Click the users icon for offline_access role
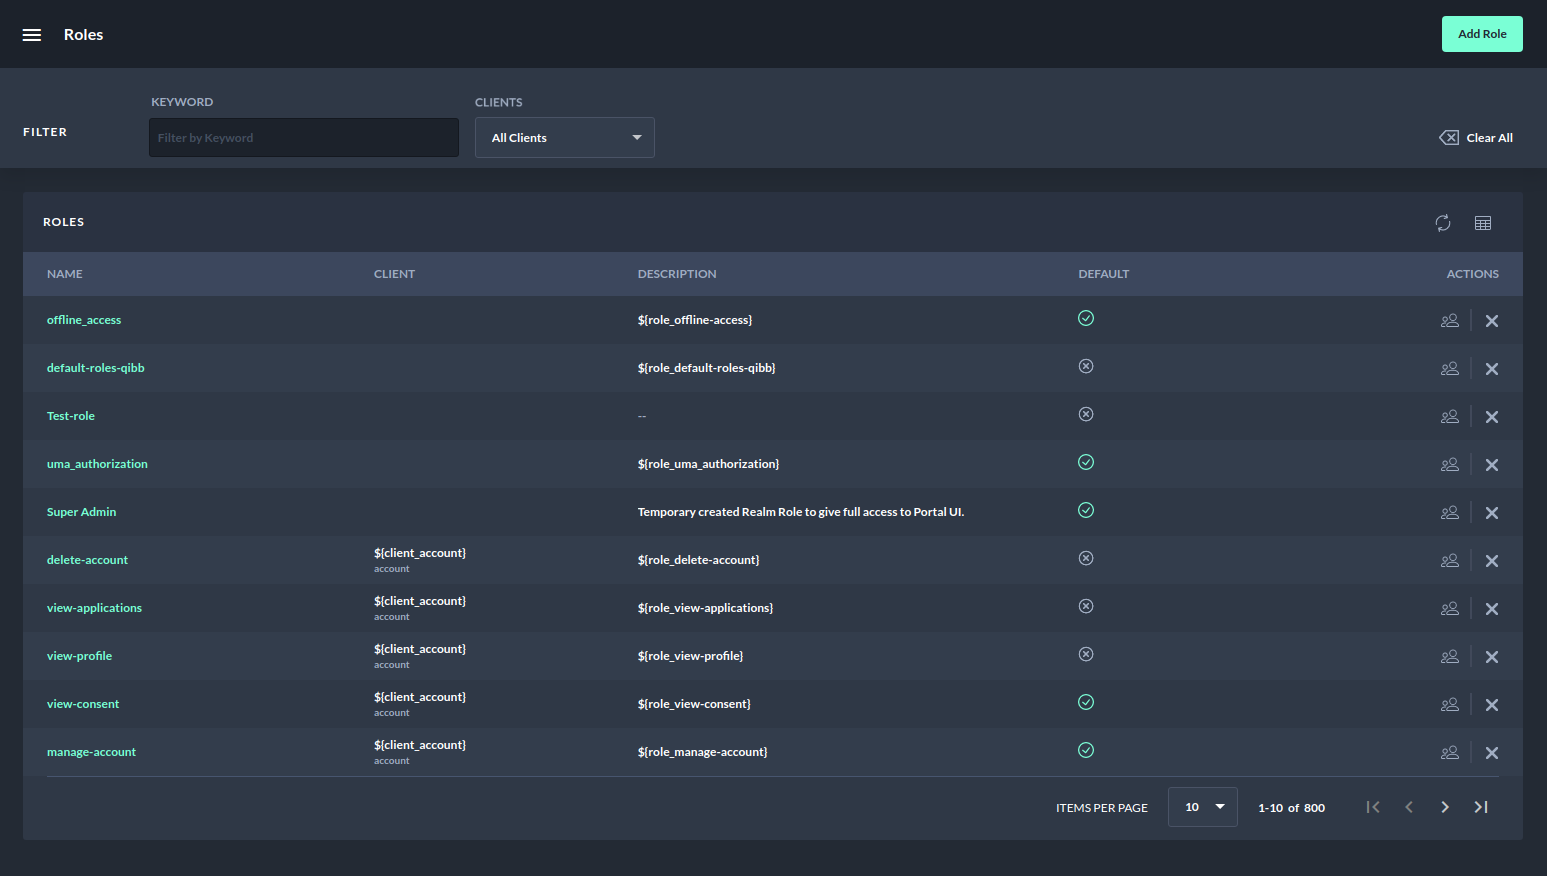 click(x=1449, y=321)
